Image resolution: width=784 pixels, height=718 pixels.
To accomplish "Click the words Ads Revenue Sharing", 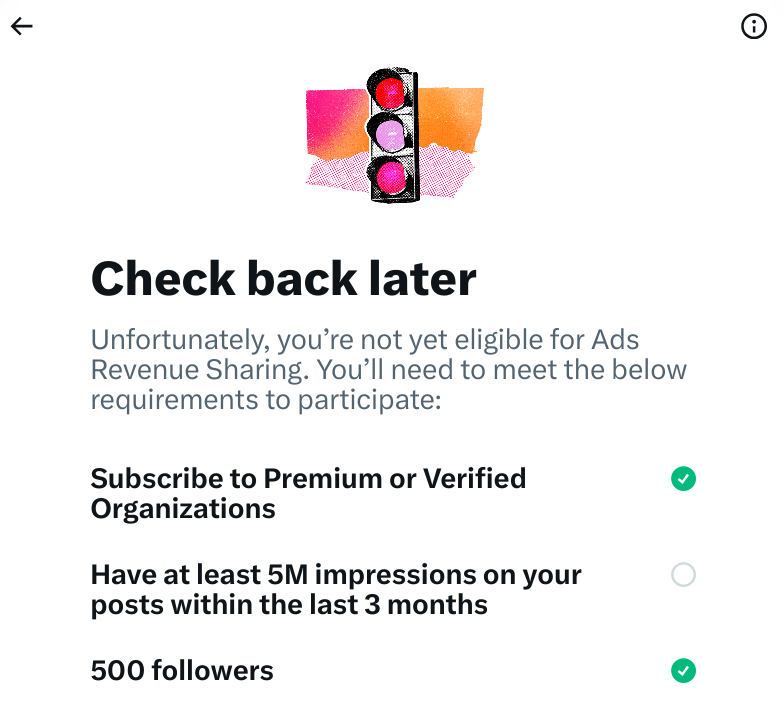I will pyautogui.click(x=365, y=354).
